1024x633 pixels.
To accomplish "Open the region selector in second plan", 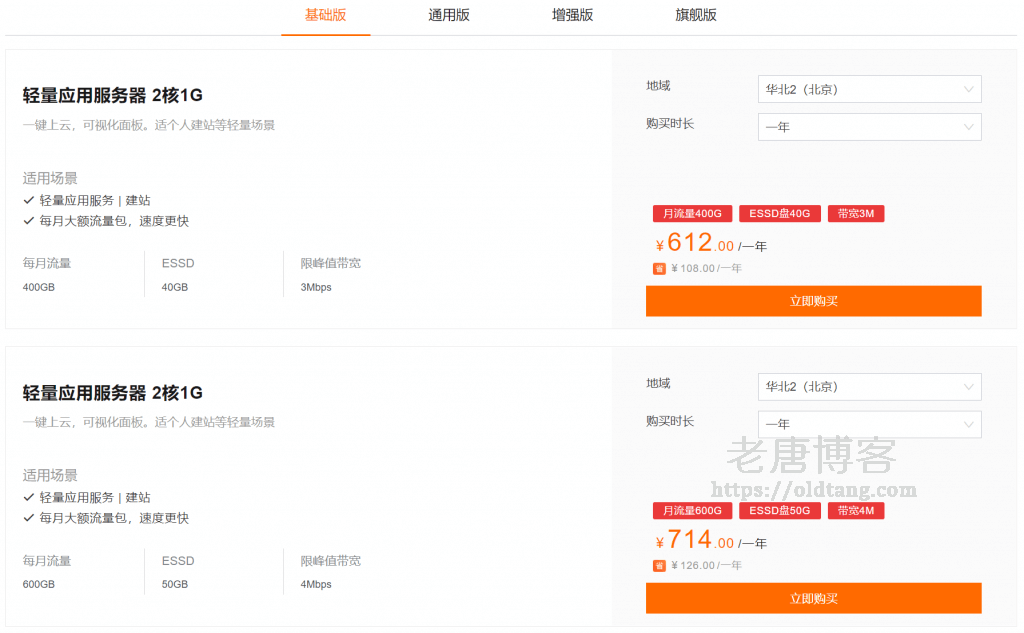I will click(x=868, y=387).
